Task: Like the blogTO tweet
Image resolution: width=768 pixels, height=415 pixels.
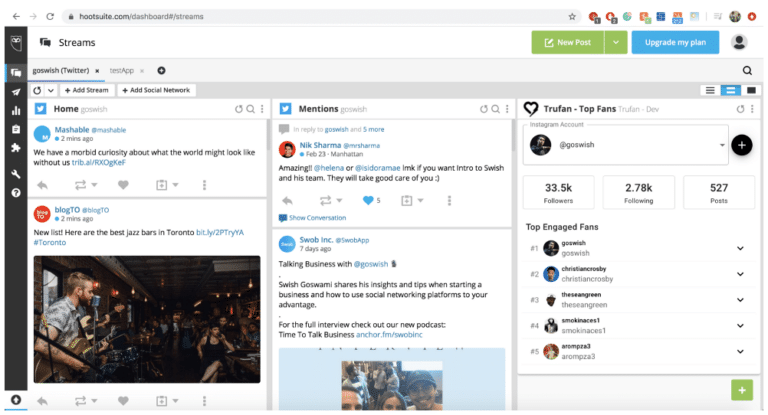Action: (123, 401)
